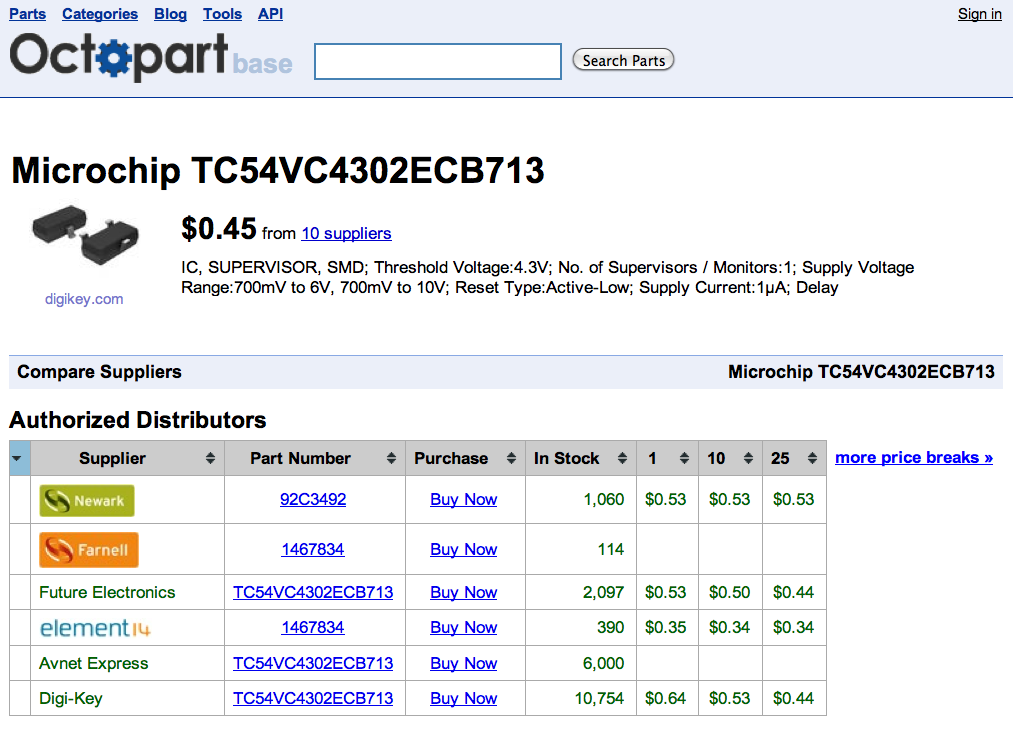Open Farnell part number 1467834
Image resolution: width=1013 pixels, height=738 pixels.
[x=313, y=549]
